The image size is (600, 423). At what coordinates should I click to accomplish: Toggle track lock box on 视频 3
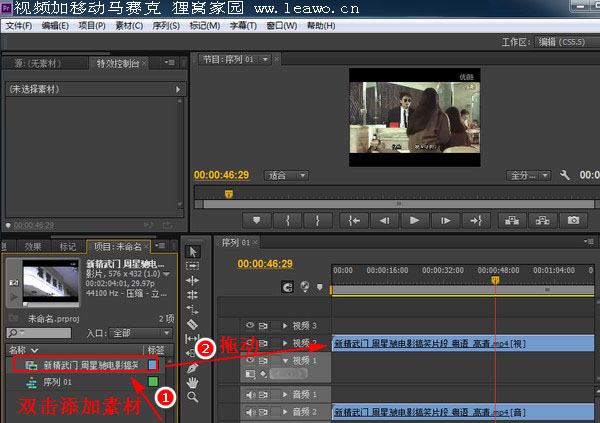pyautogui.click(x=275, y=326)
